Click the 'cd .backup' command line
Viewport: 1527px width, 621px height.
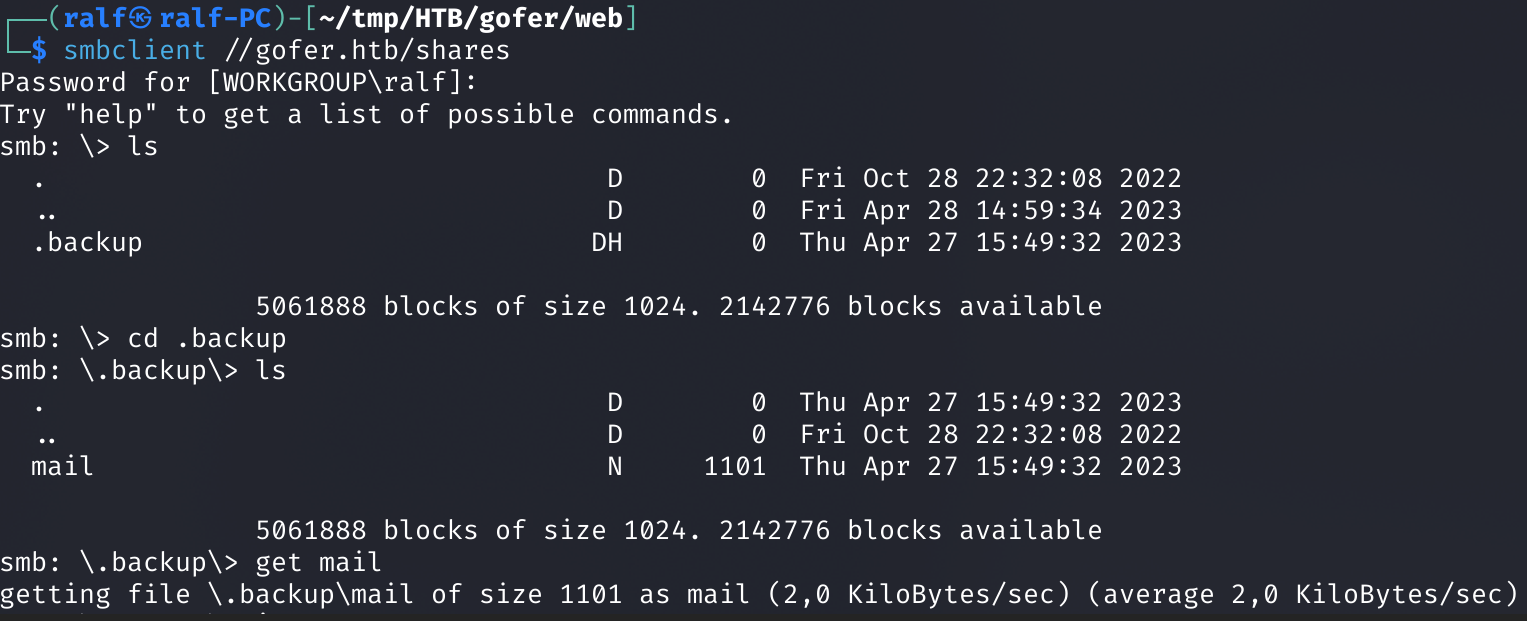click(144, 338)
